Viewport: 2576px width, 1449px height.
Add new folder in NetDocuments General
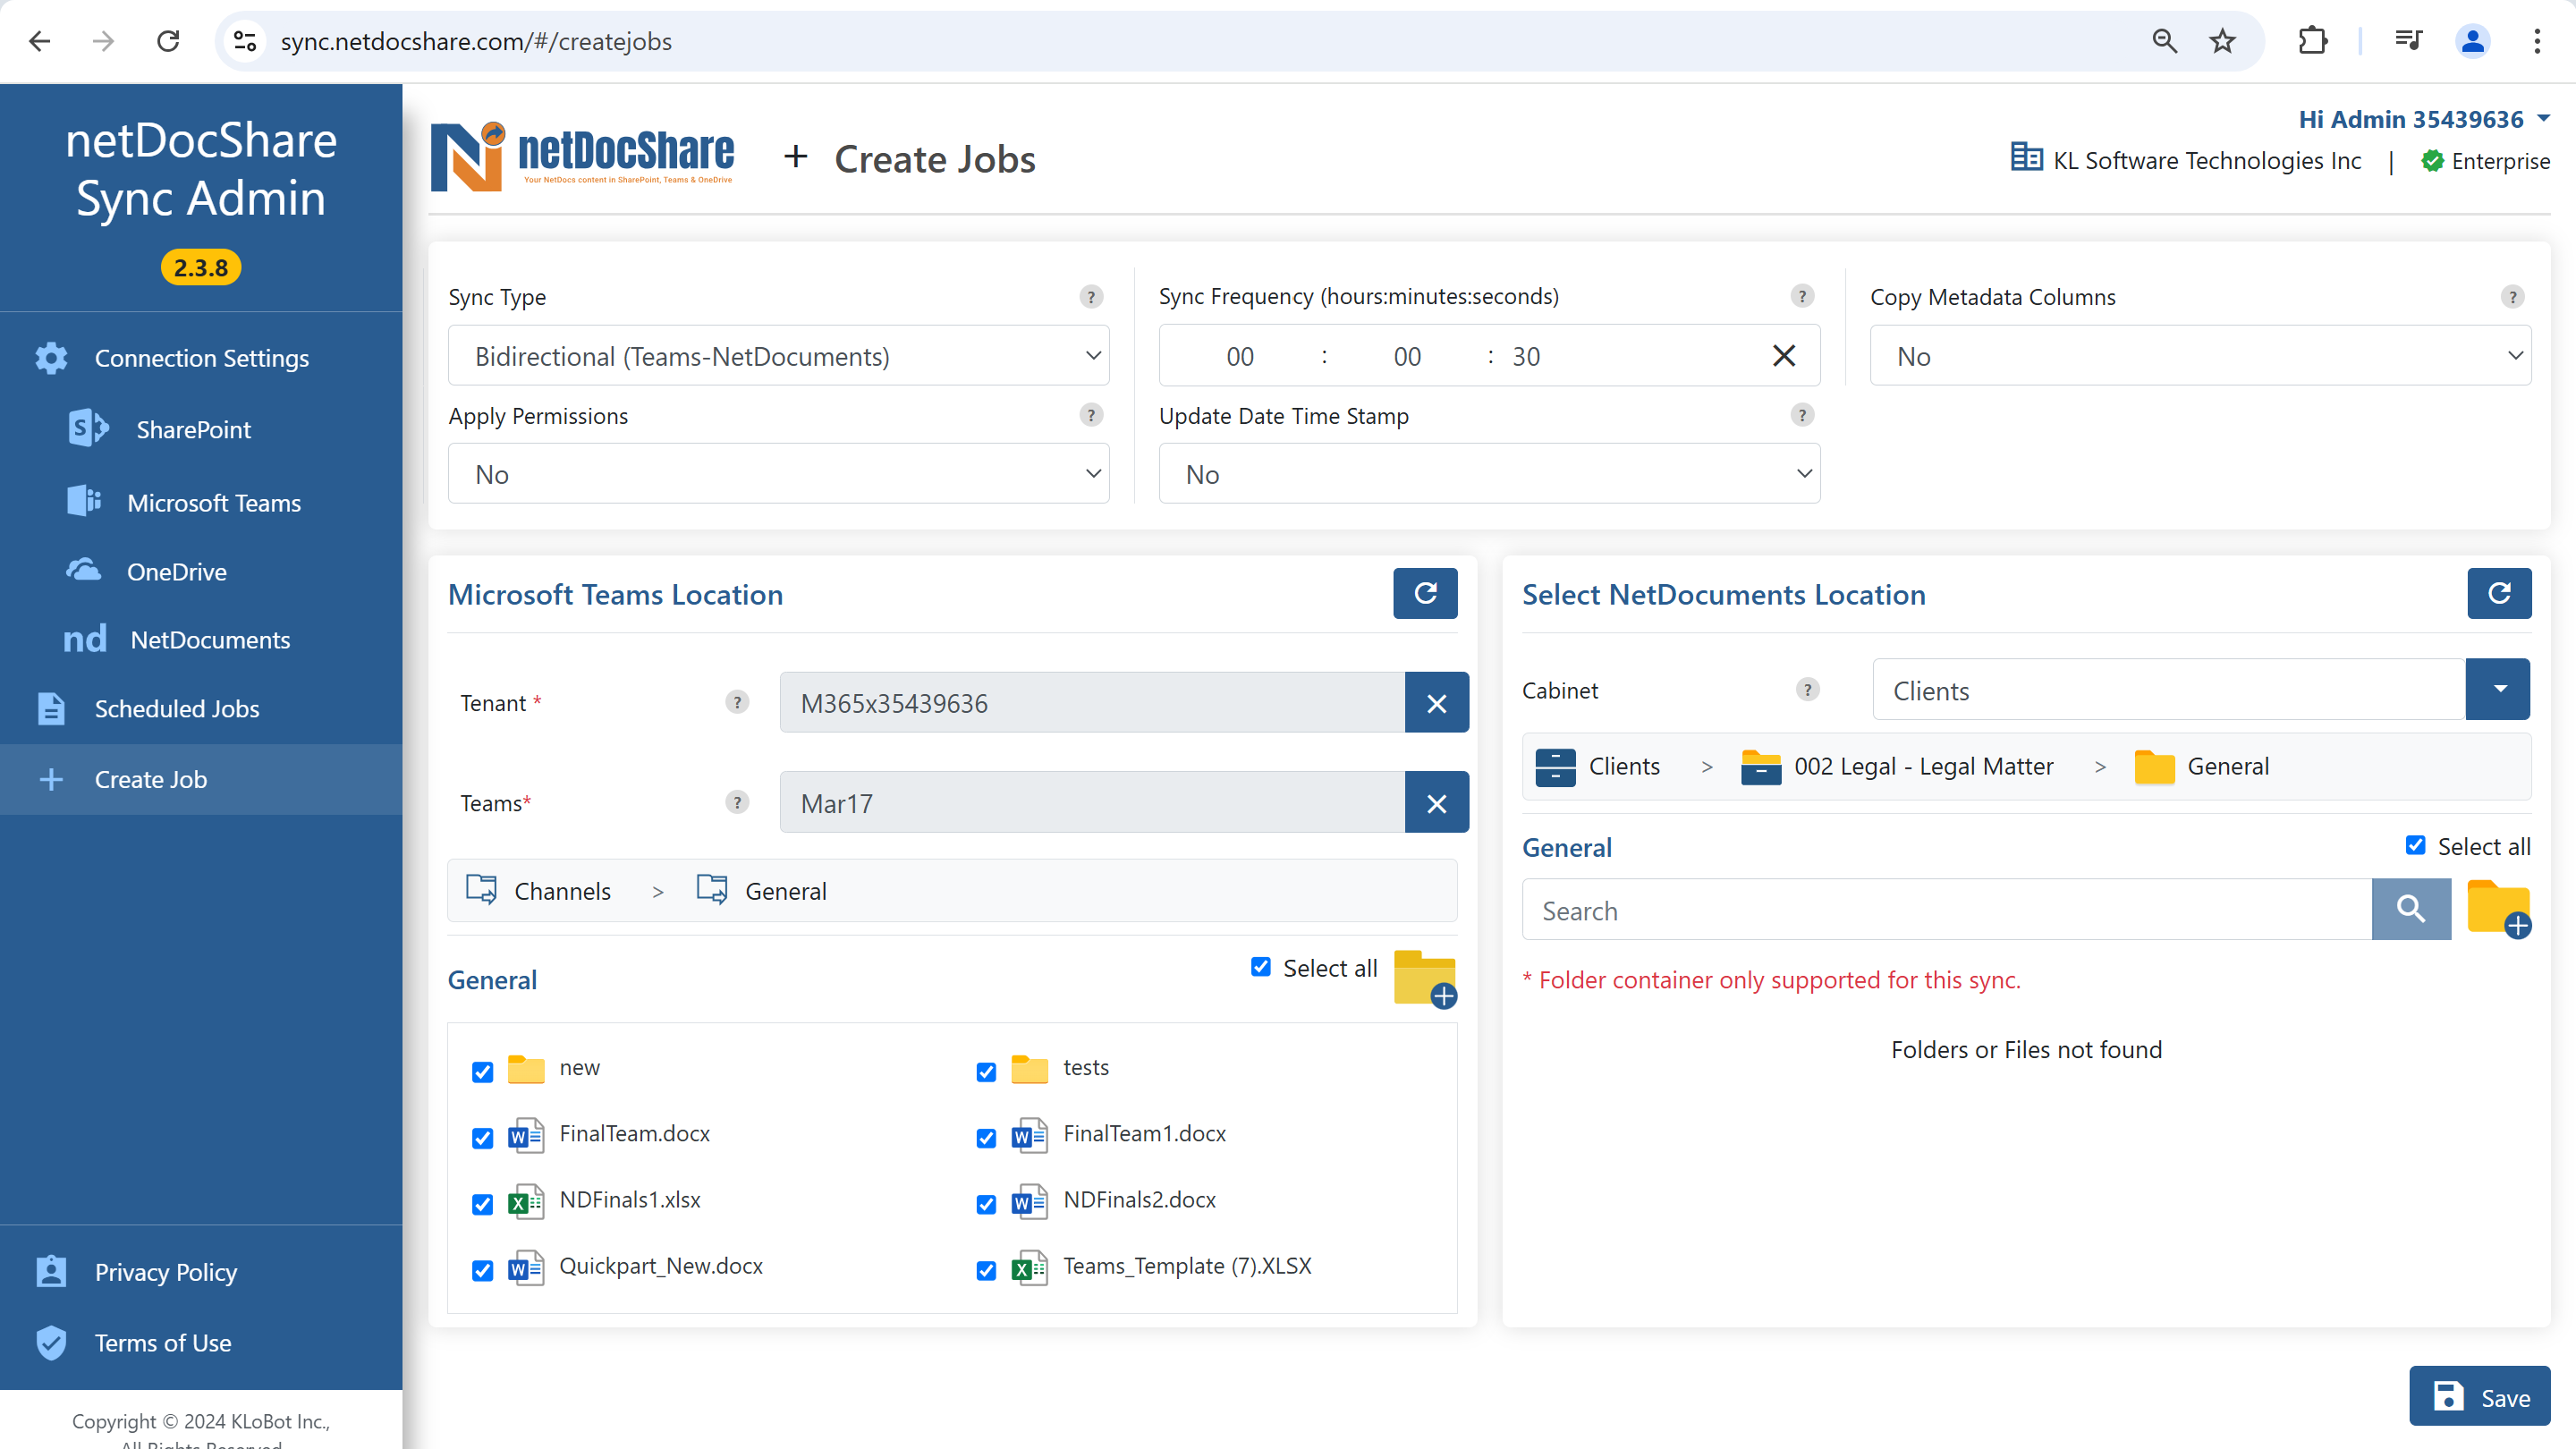tap(2499, 909)
